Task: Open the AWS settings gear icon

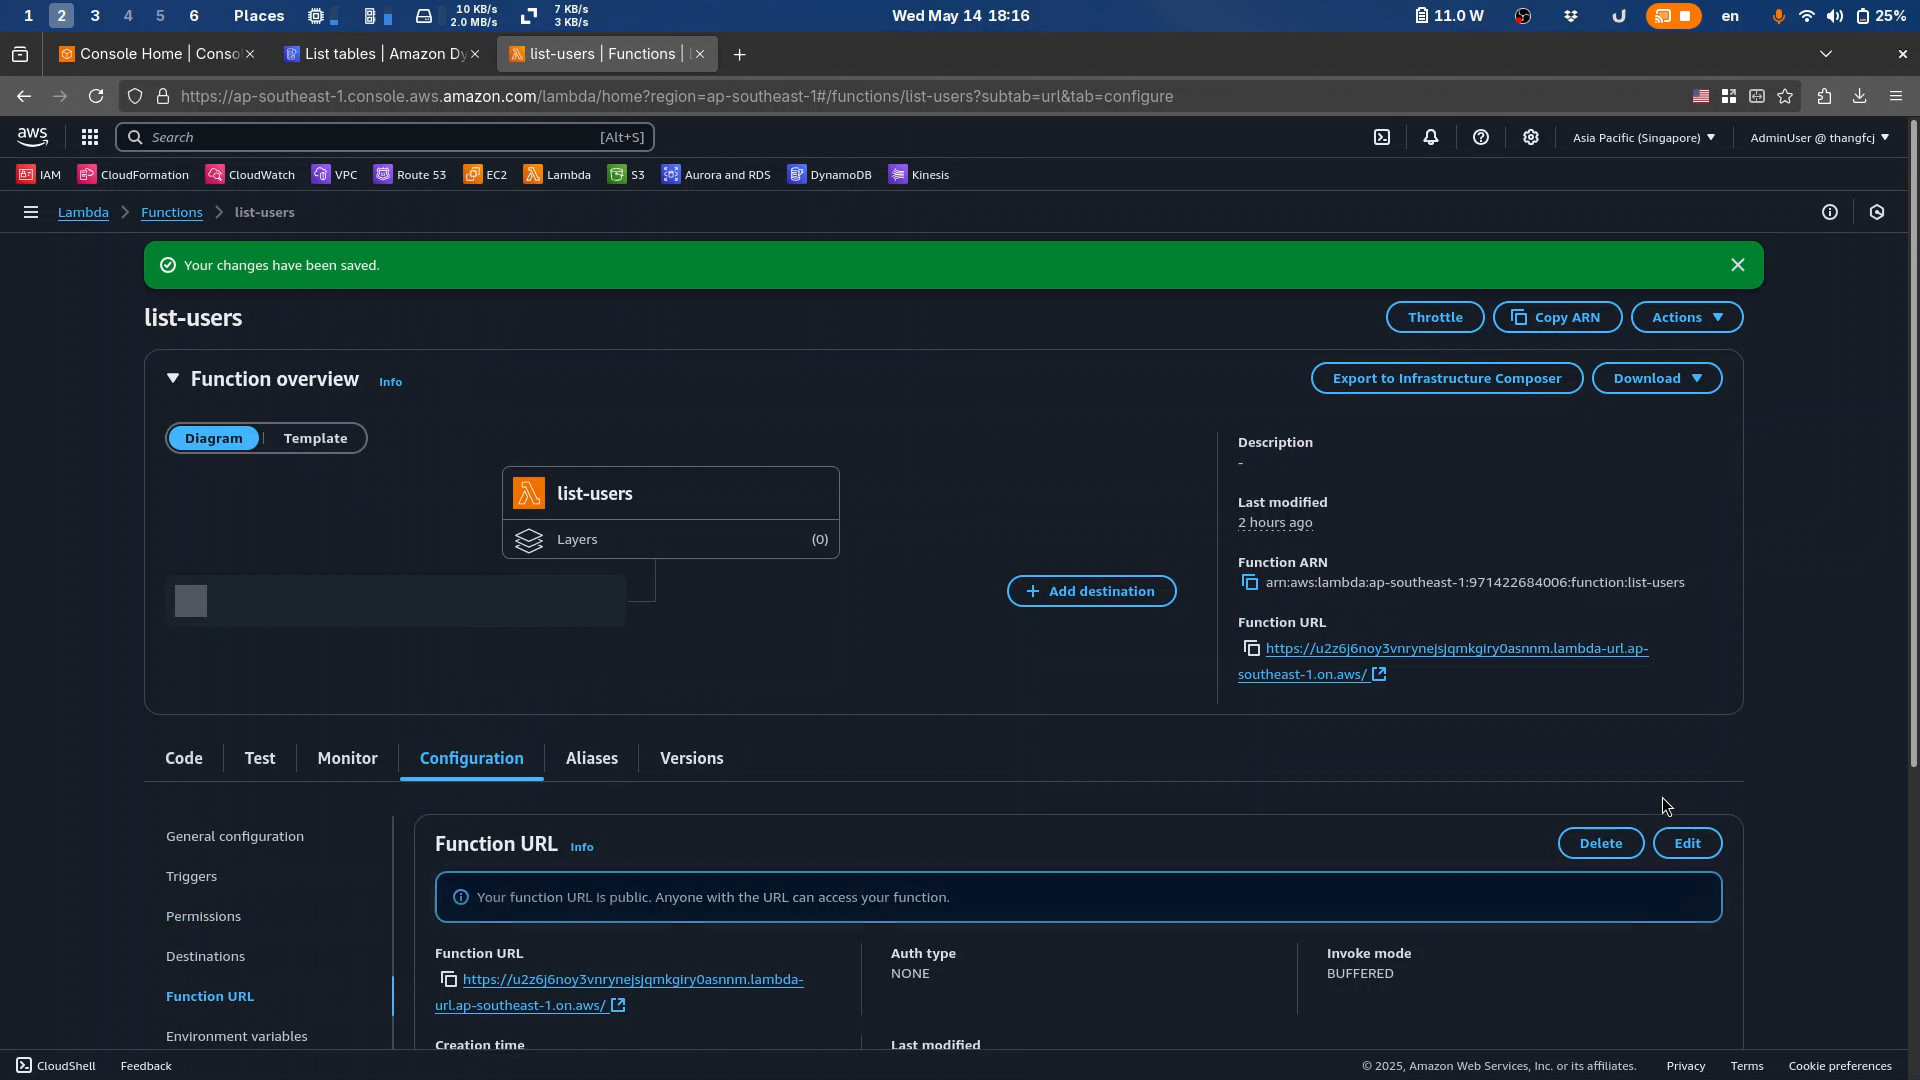Action: (1531, 137)
